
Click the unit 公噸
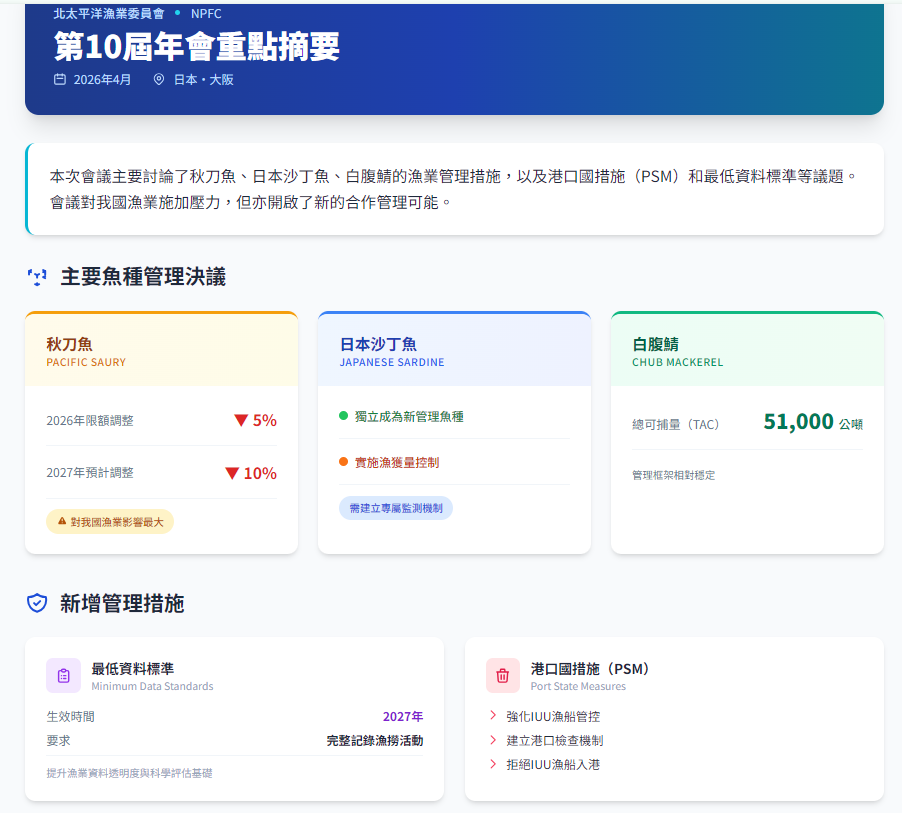pos(851,425)
